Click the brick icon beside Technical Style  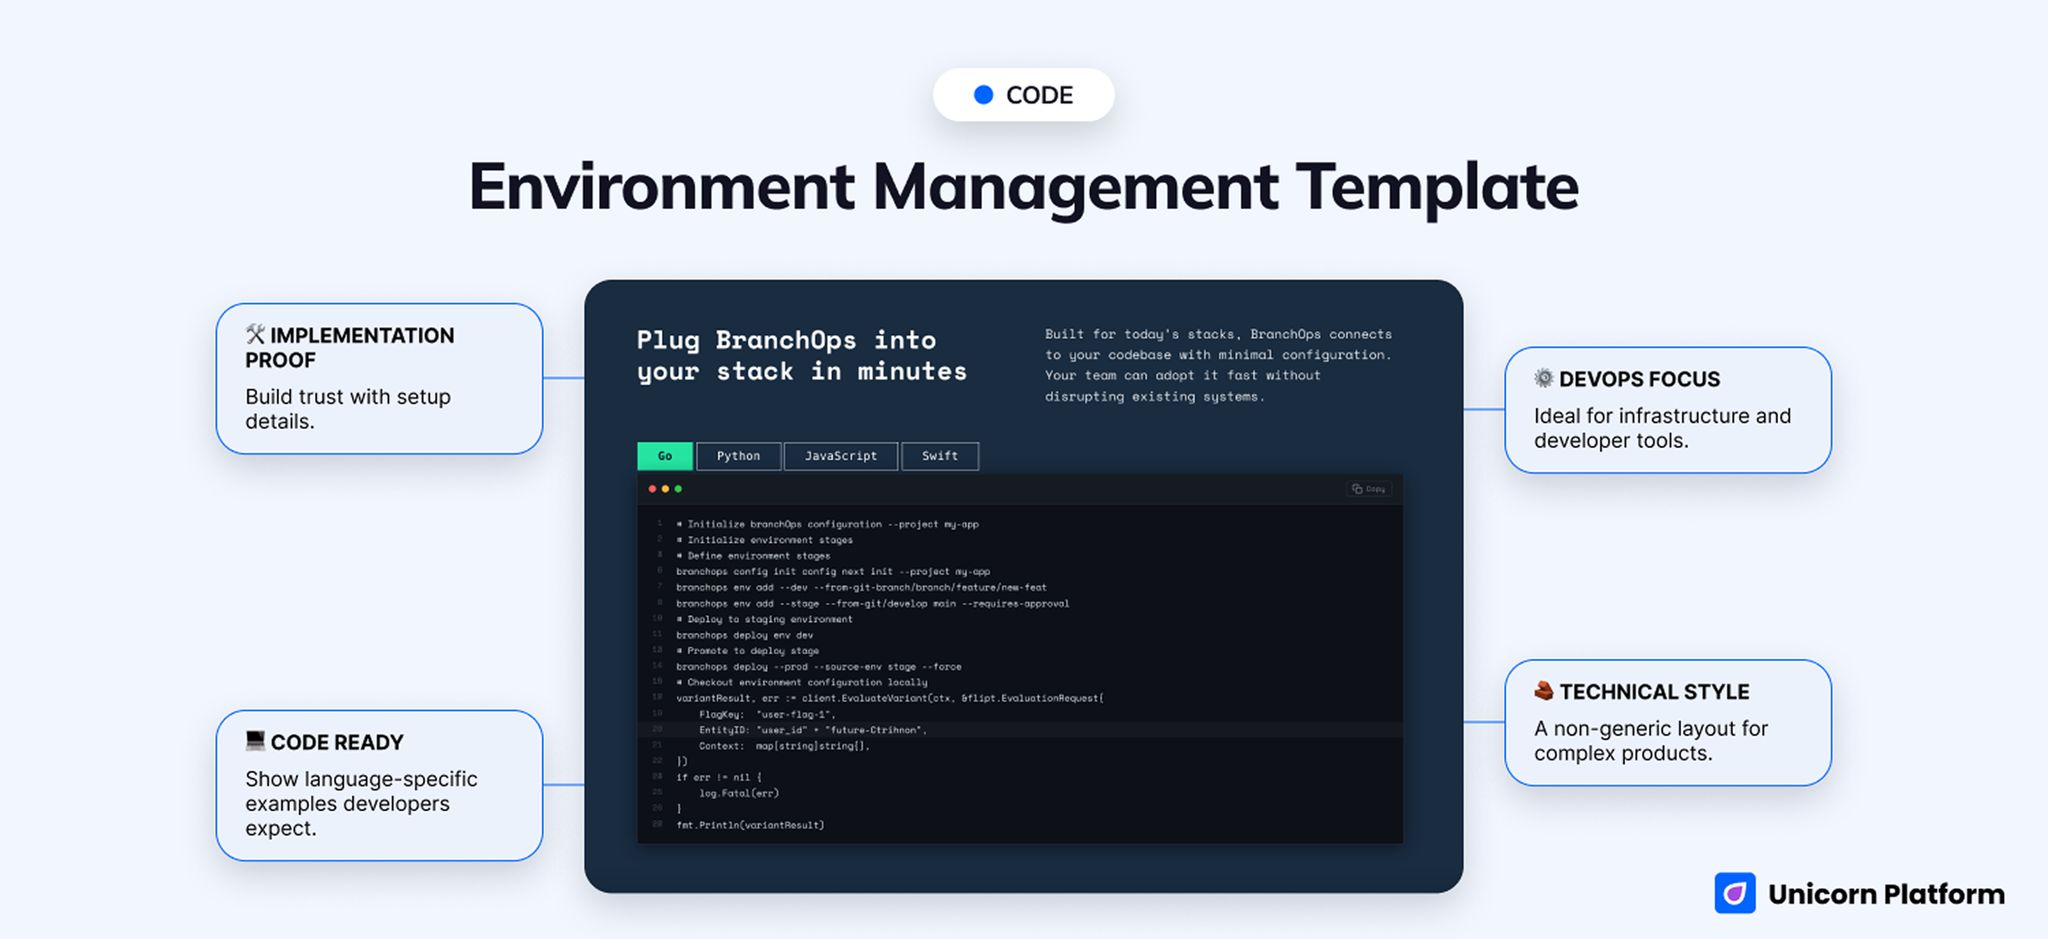(1544, 690)
